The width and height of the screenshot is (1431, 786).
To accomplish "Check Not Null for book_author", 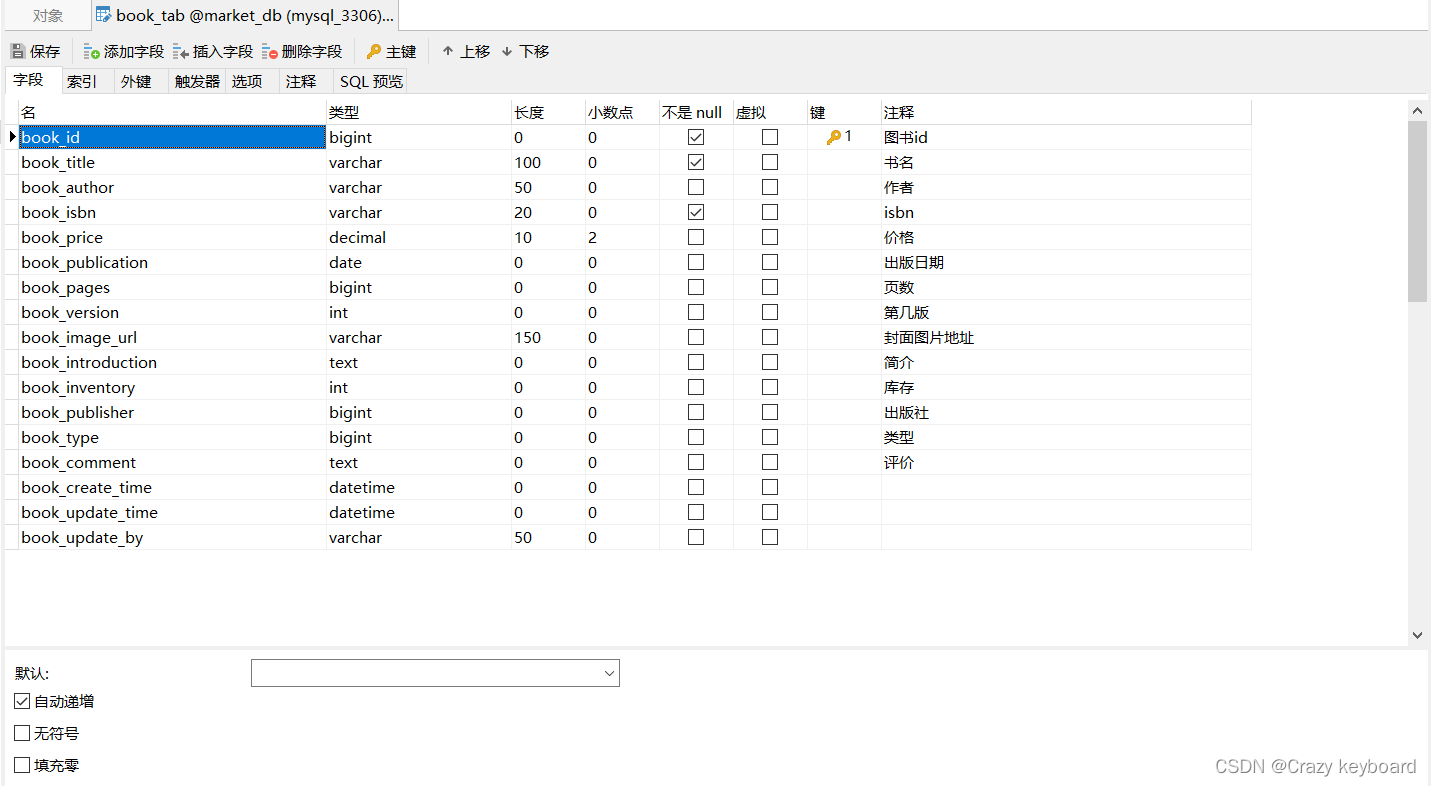I will coord(696,187).
